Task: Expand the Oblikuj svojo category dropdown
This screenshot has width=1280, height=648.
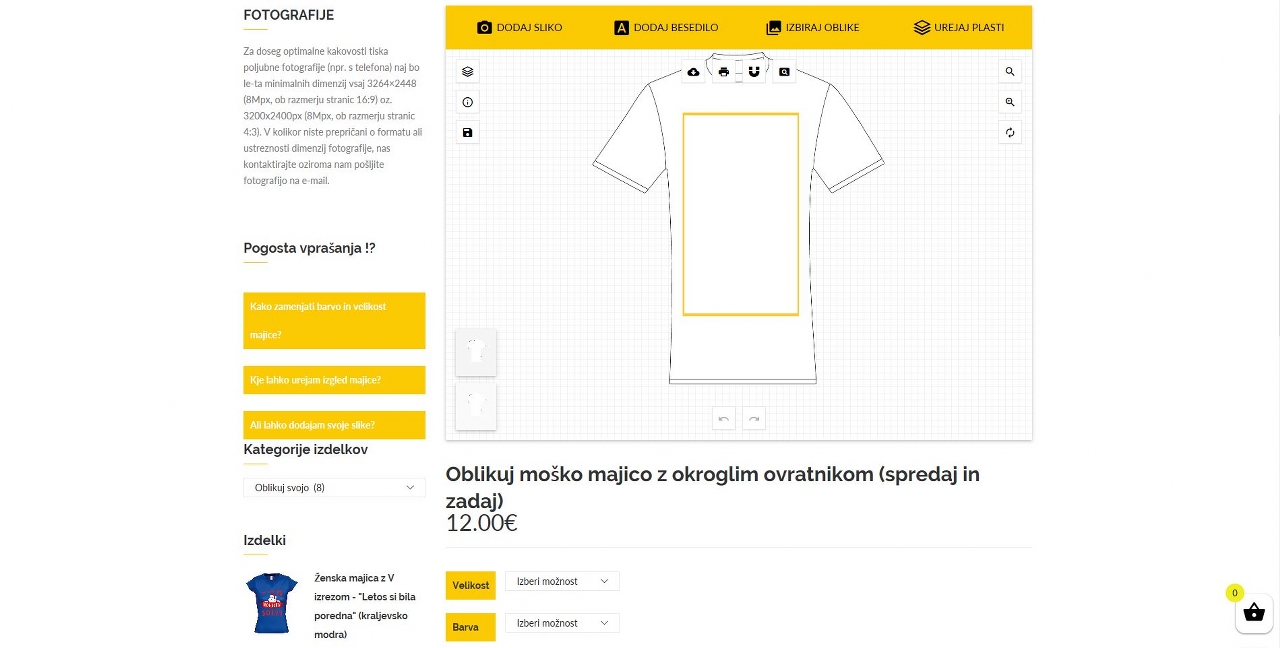Action: [334, 487]
